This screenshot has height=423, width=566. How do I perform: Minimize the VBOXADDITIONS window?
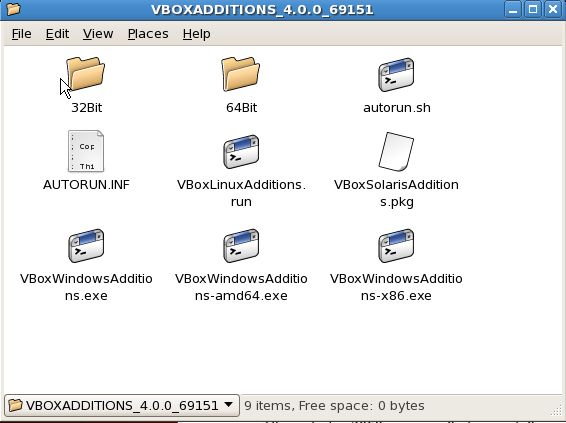click(513, 9)
